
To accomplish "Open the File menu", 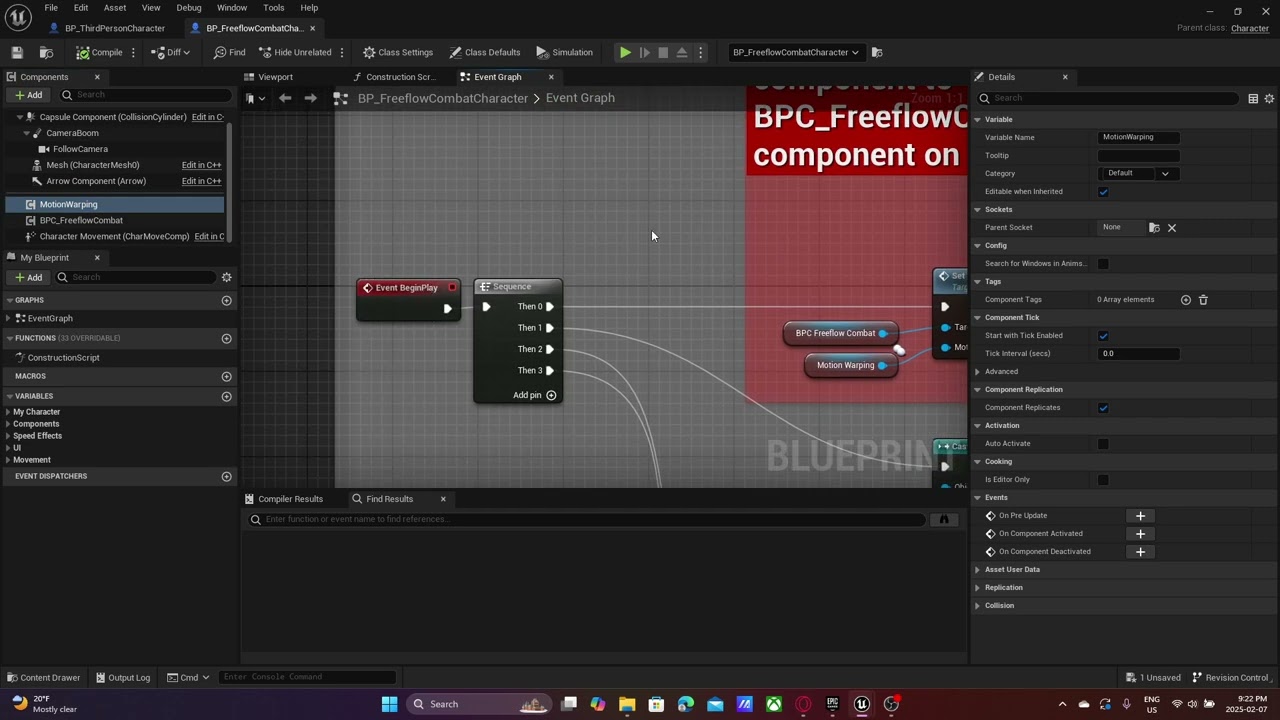I will (x=51, y=8).
